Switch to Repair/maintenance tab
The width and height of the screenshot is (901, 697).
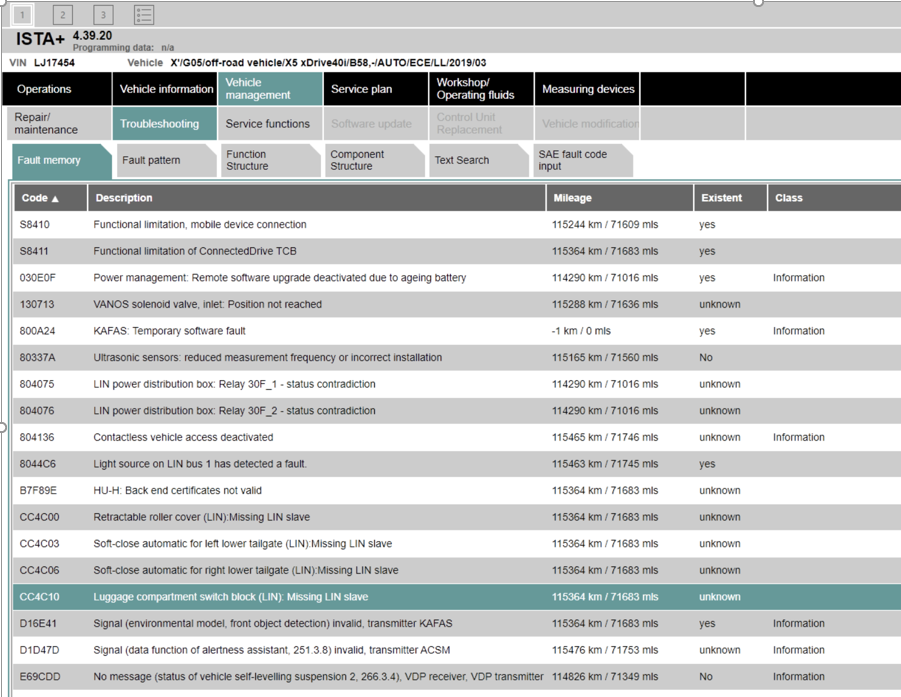click(x=56, y=124)
